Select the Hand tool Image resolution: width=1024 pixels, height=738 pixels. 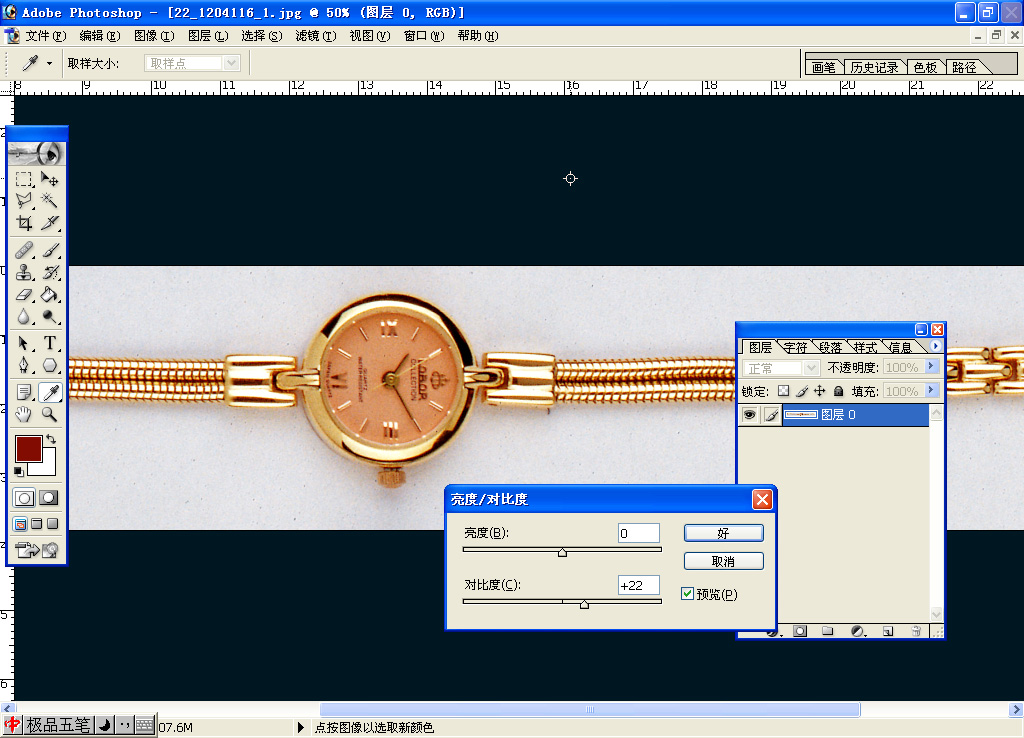click(x=24, y=414)
